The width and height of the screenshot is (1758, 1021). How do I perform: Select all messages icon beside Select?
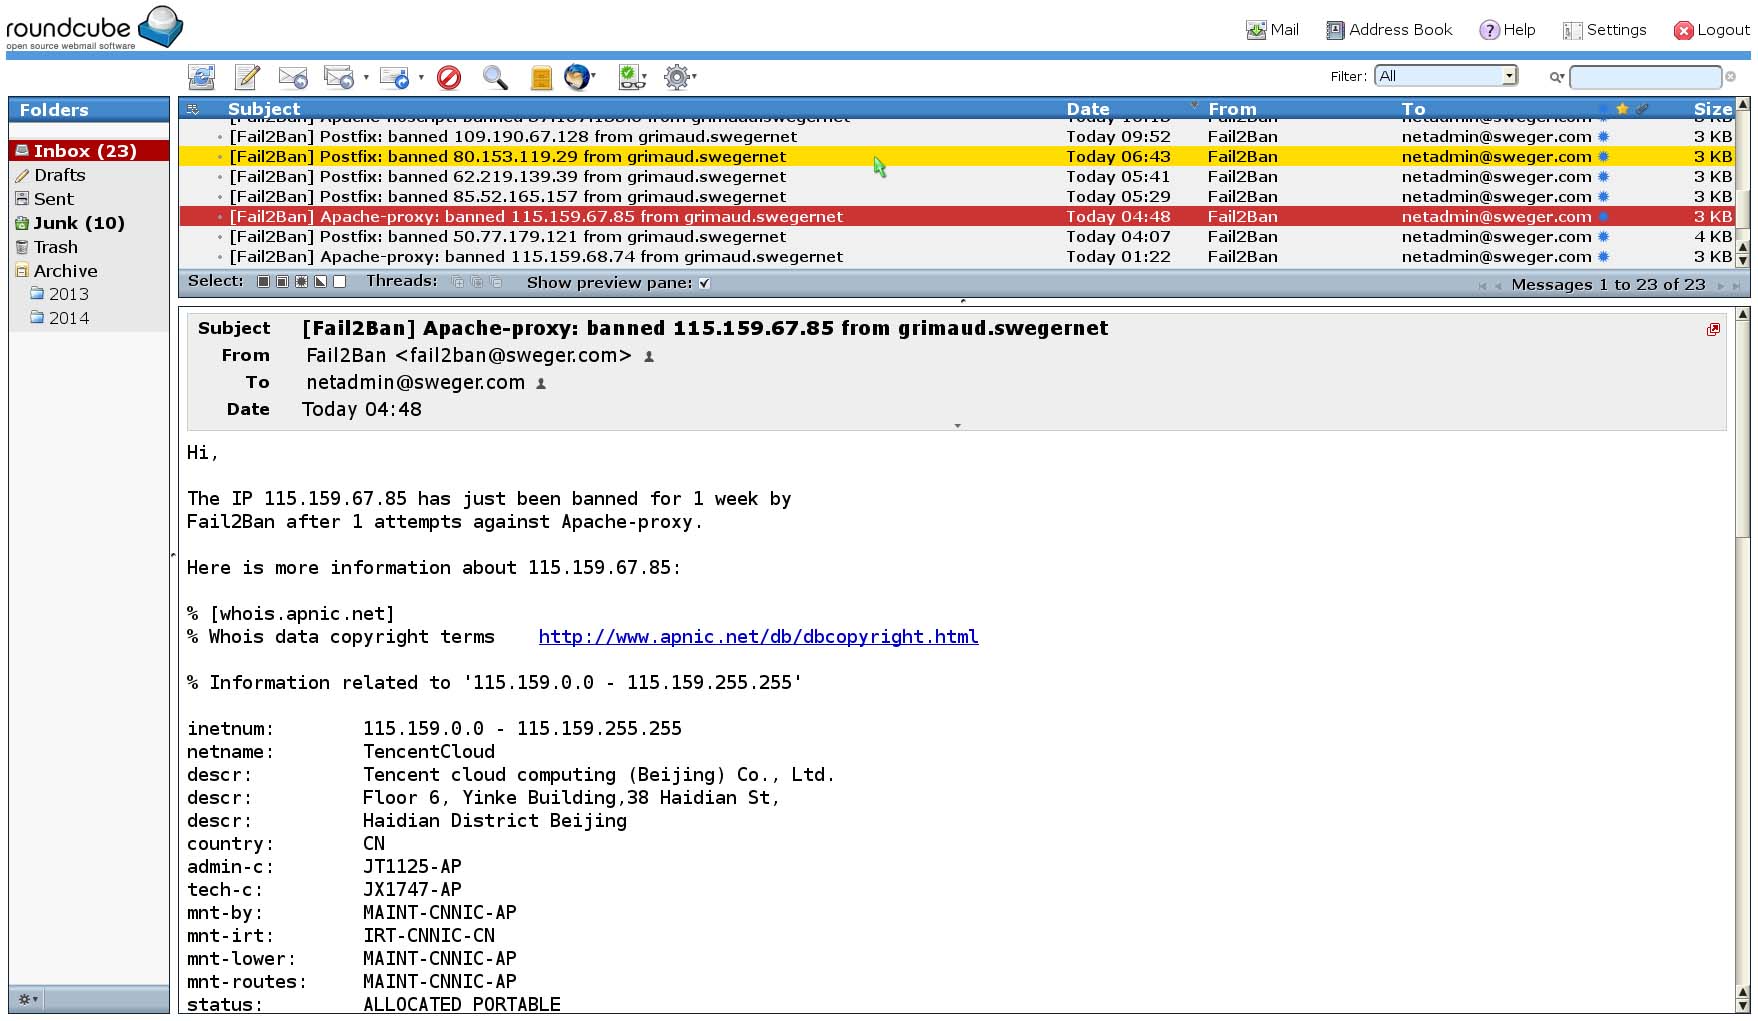point(263,282)
